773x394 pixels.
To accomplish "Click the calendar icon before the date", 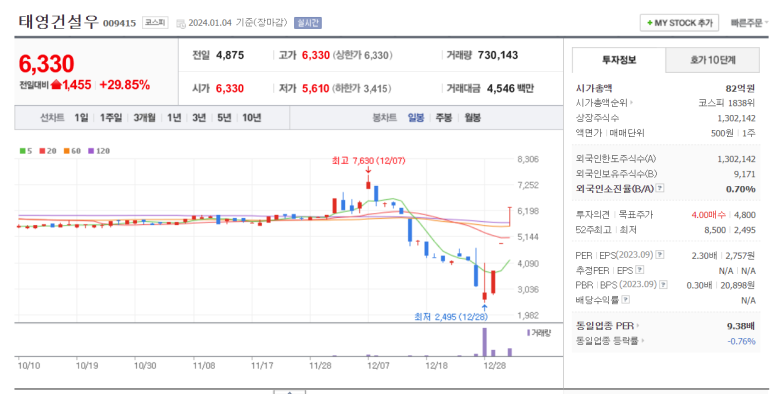I will tap(181, 23).
